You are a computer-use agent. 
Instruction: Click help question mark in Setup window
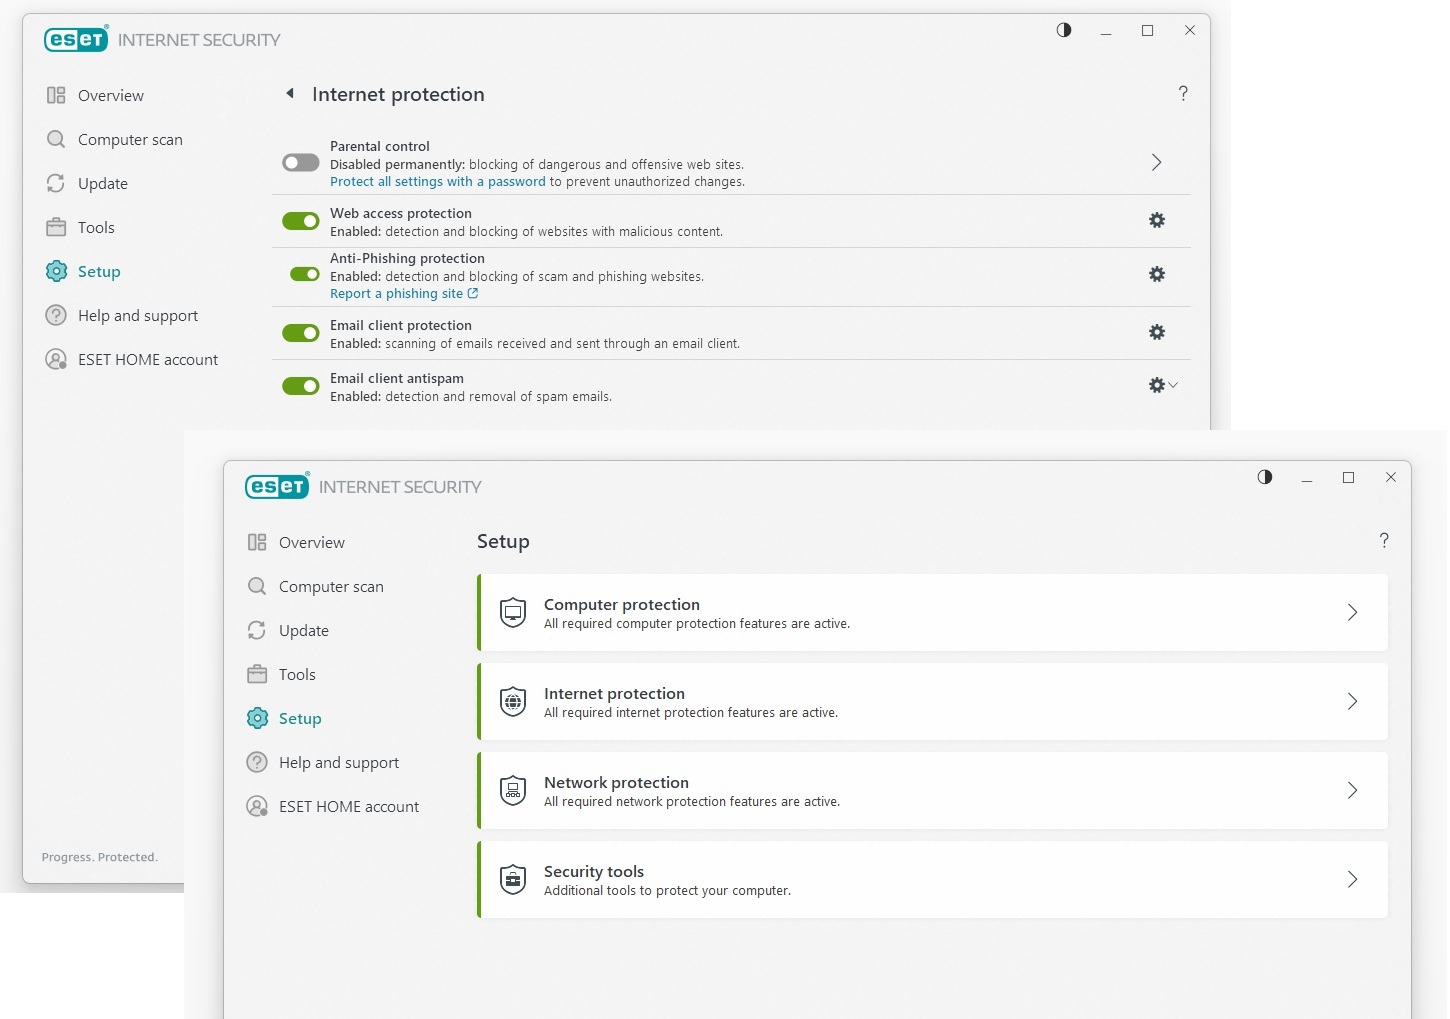[x=1384, y=541]
